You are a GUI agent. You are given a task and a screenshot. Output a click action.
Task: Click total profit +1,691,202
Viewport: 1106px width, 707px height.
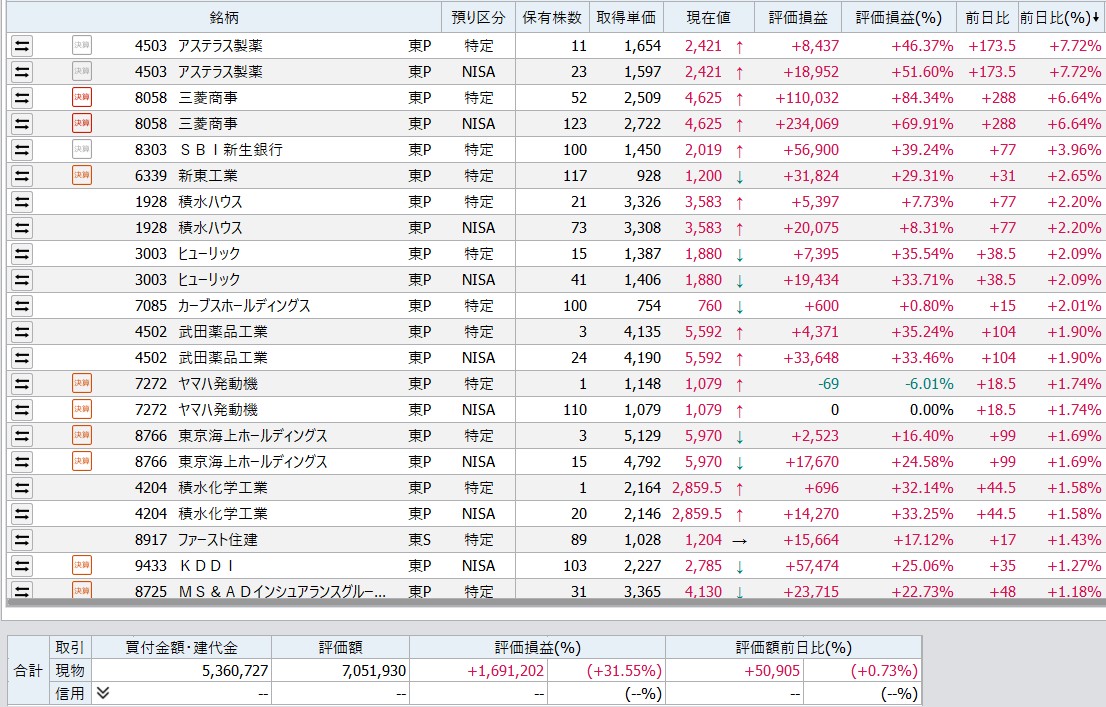[505, 670]
